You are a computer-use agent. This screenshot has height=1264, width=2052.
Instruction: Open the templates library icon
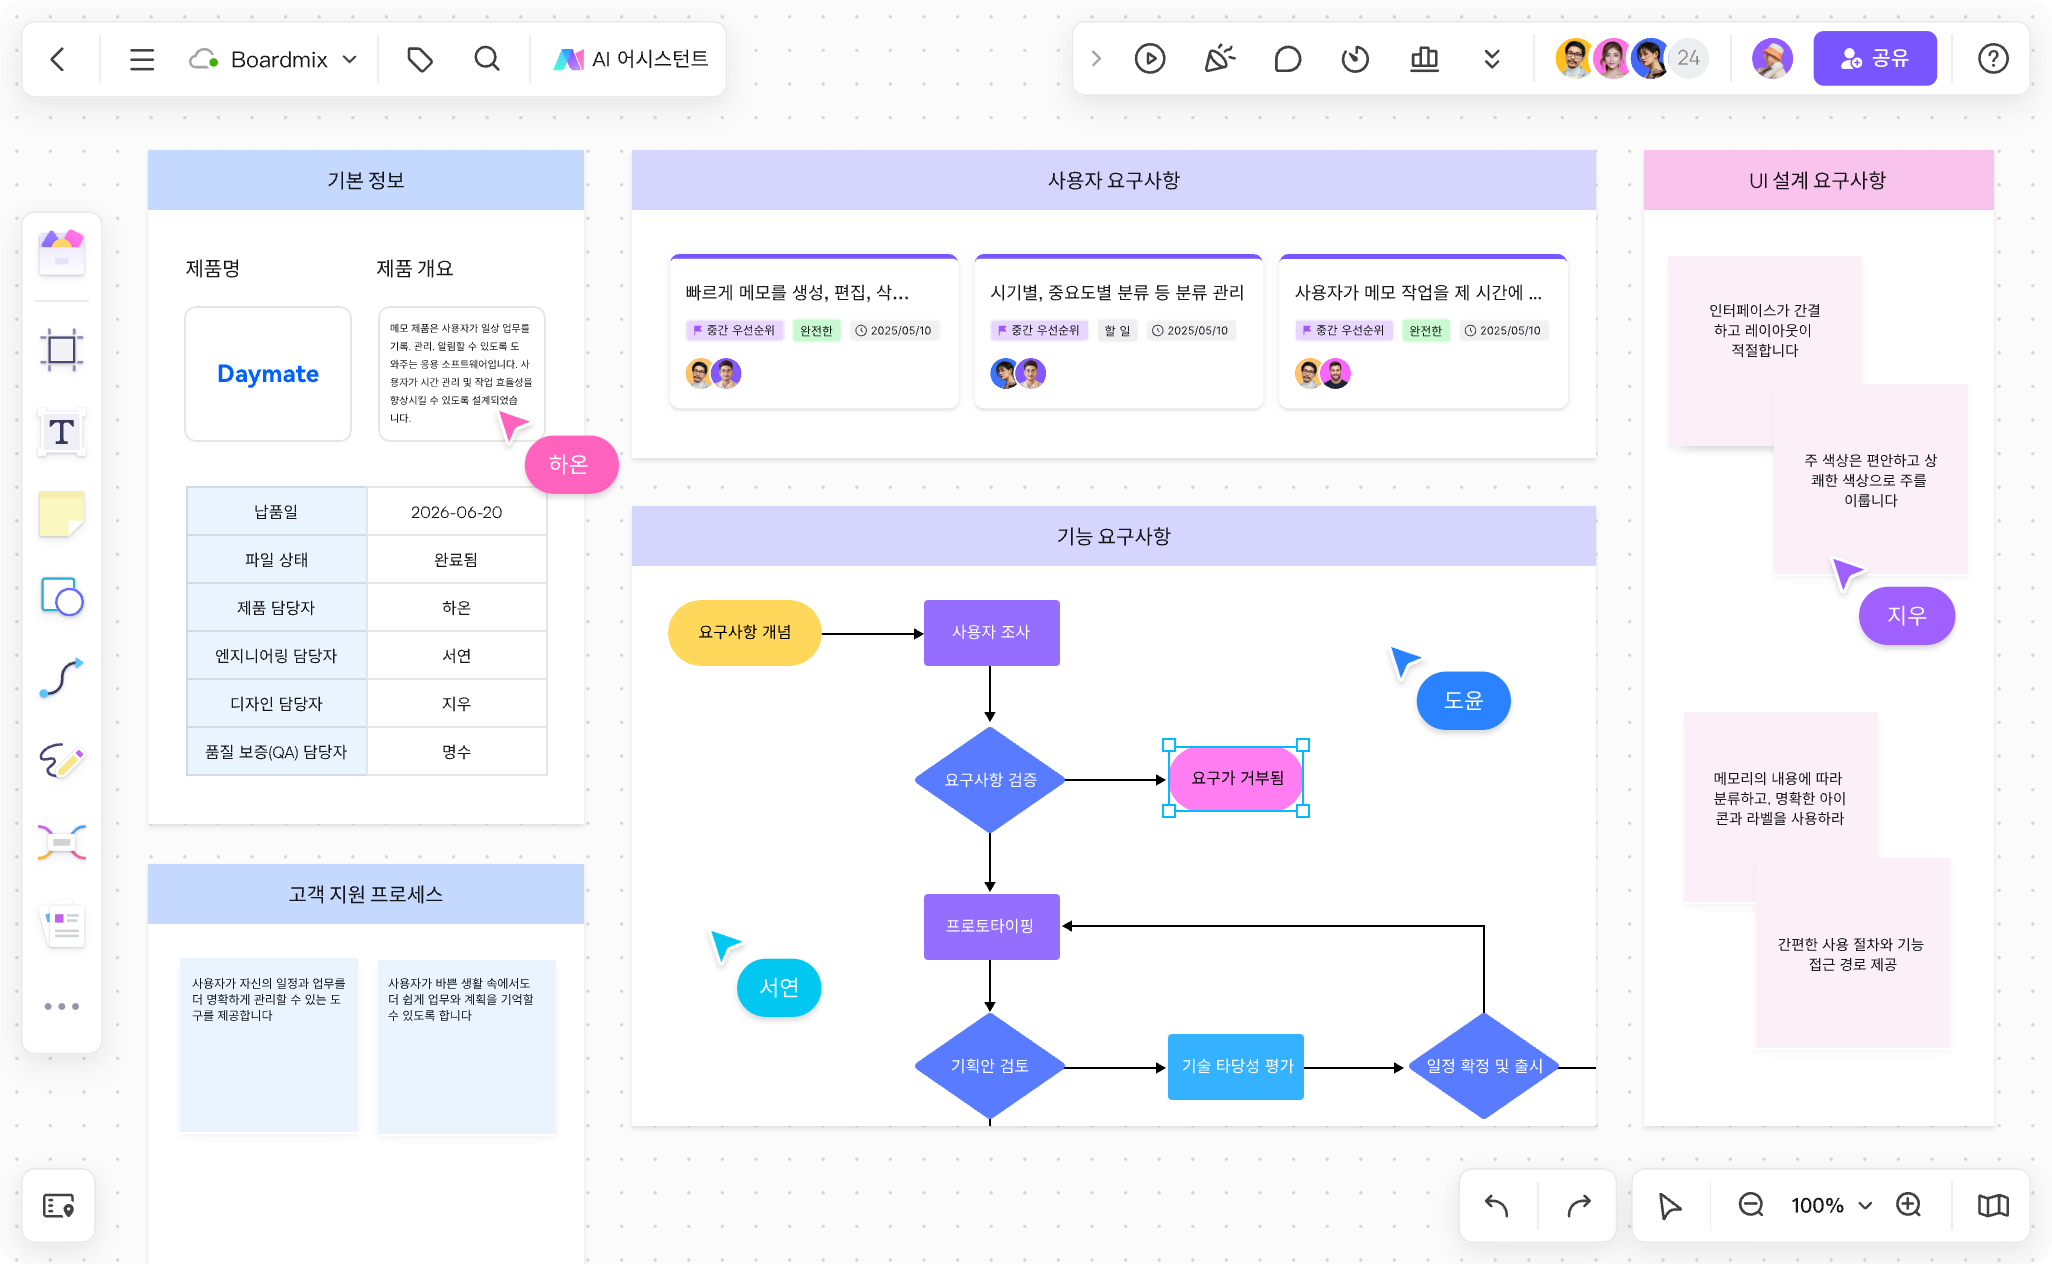[62, 253]
